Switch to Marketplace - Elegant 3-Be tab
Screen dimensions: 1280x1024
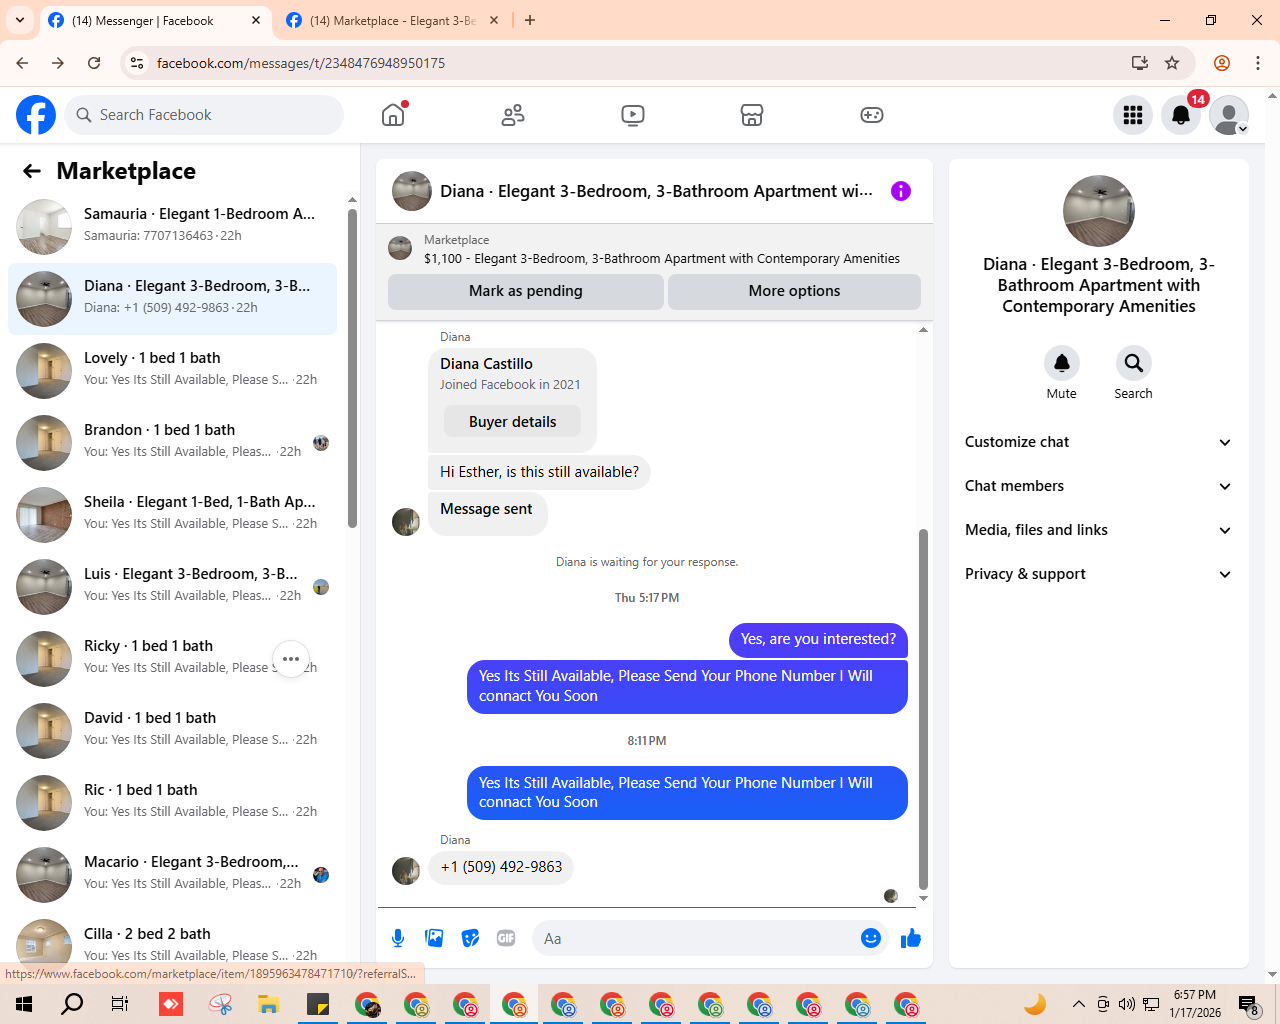[x=393, y=20]
